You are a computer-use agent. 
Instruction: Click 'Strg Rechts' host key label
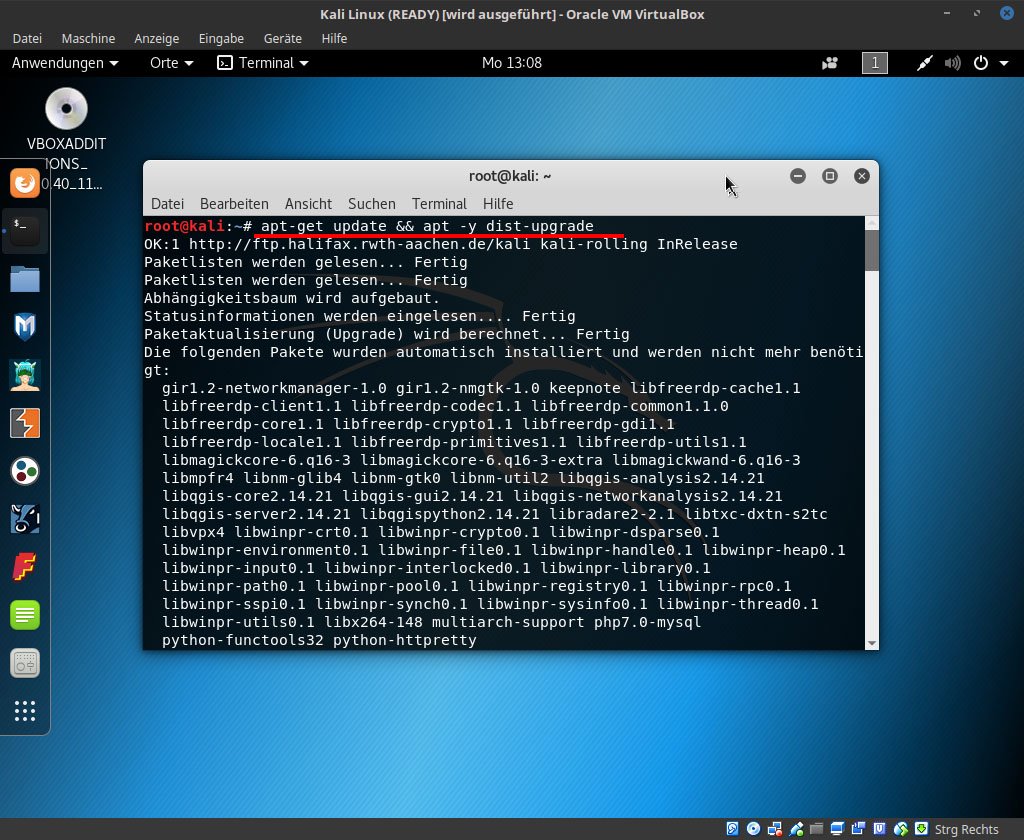click(x=967, y=830)
